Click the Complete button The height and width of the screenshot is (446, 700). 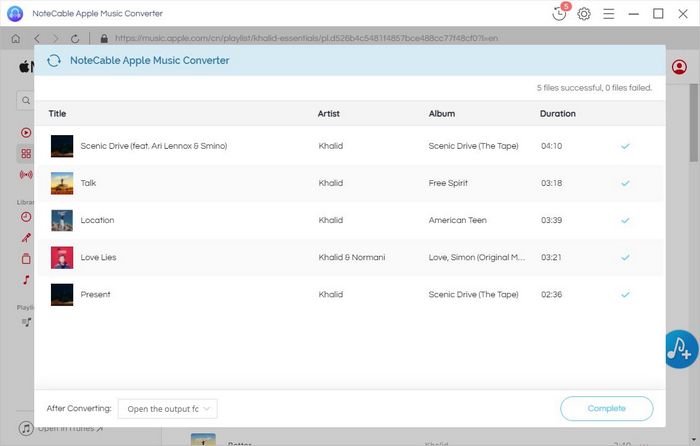tap(606, 408)
